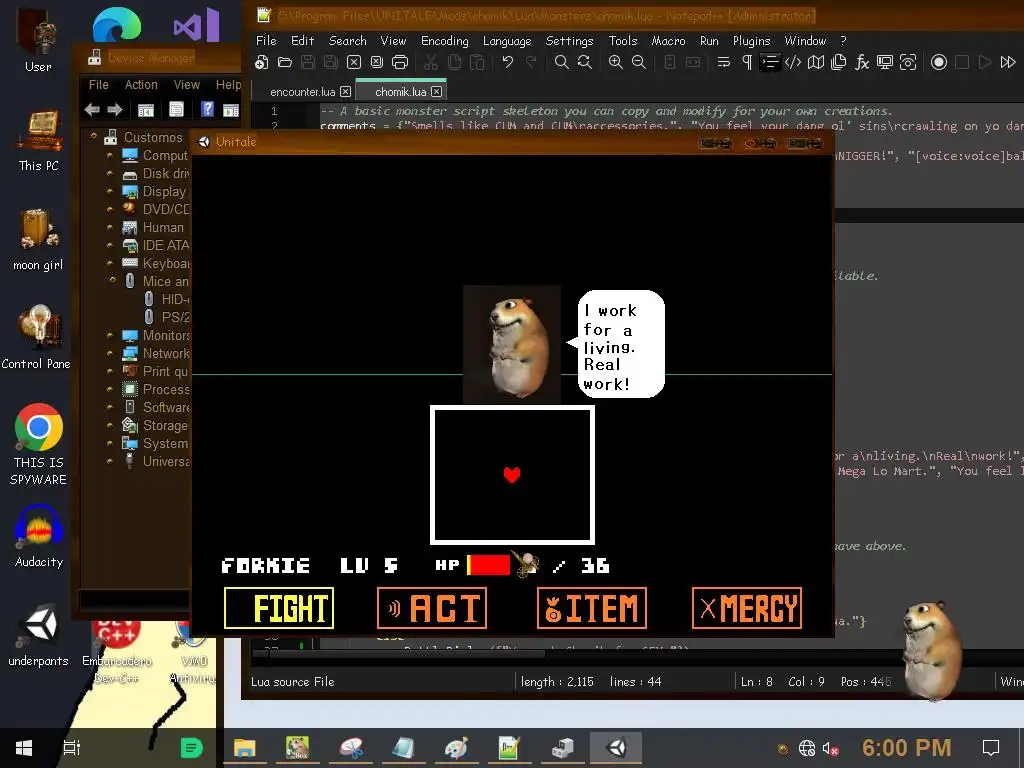Click the Zoom In icon in Notepad++
The width and height of the screenshot is (1024, 768).
tap(615, 62)
